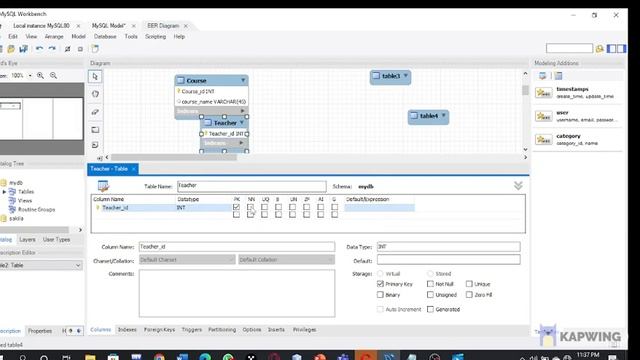
Task: Check NN checkbox in Teacher_id row
Action: tap(250, 207)
